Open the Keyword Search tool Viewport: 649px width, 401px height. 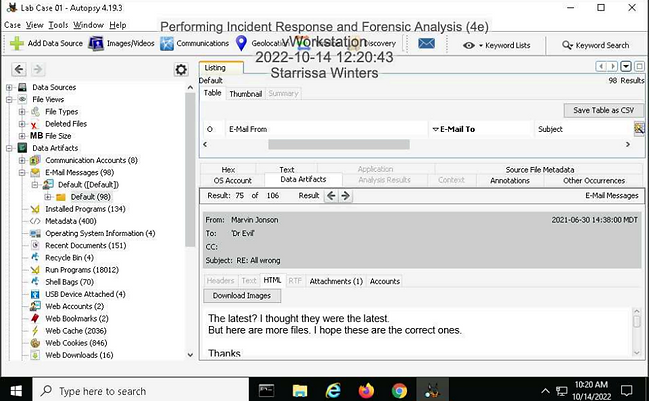pos(595,45)
